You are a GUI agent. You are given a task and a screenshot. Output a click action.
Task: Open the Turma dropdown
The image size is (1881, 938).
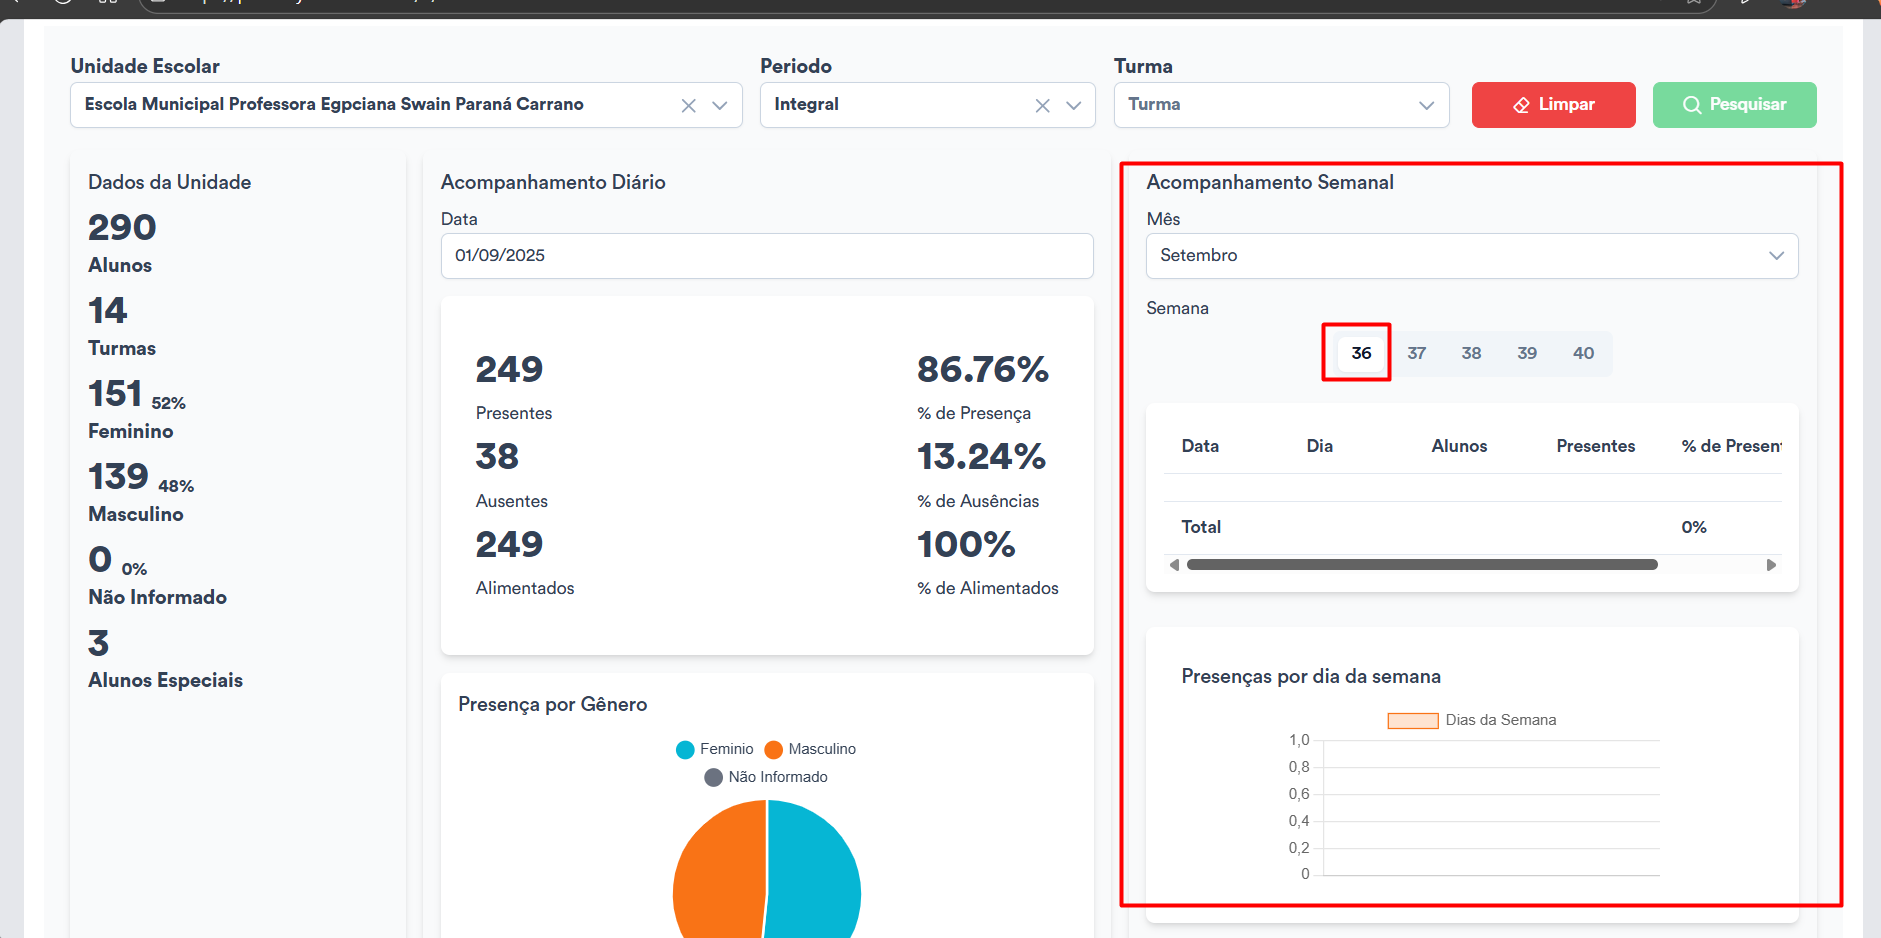tap(1280, 105)
